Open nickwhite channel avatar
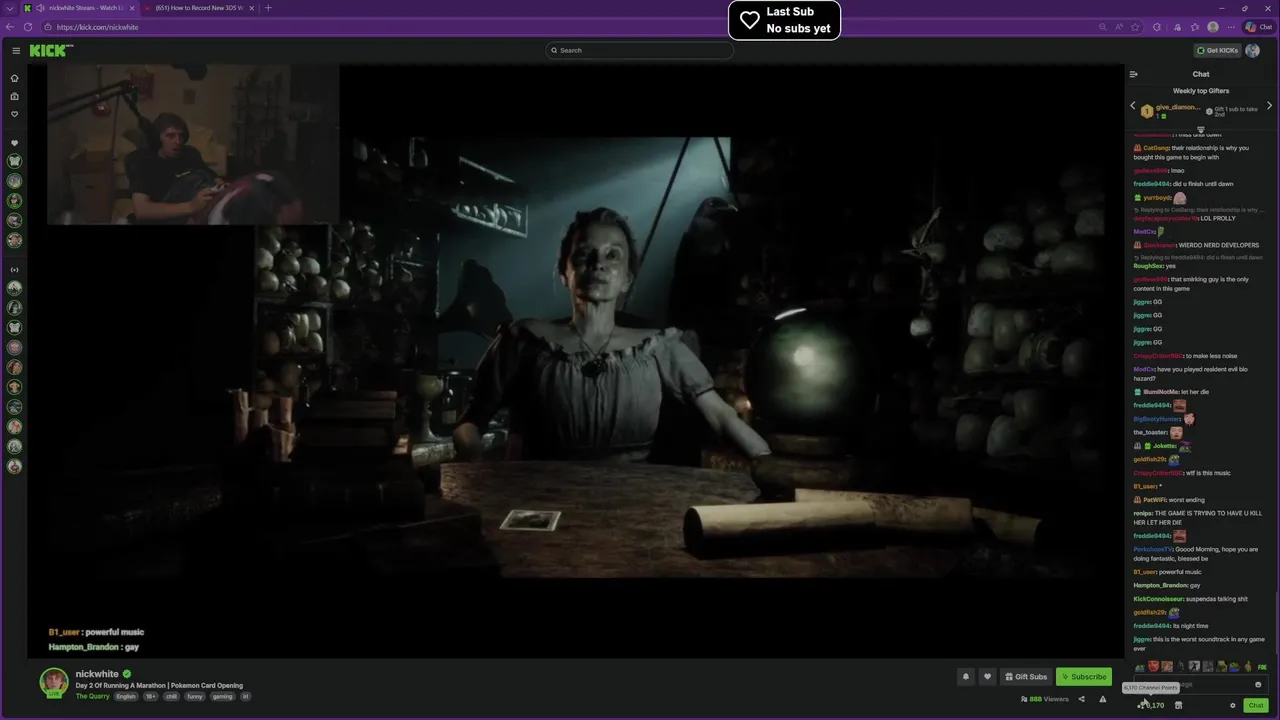Screen dimensions: 1280x720 click(x=54, y=682)
